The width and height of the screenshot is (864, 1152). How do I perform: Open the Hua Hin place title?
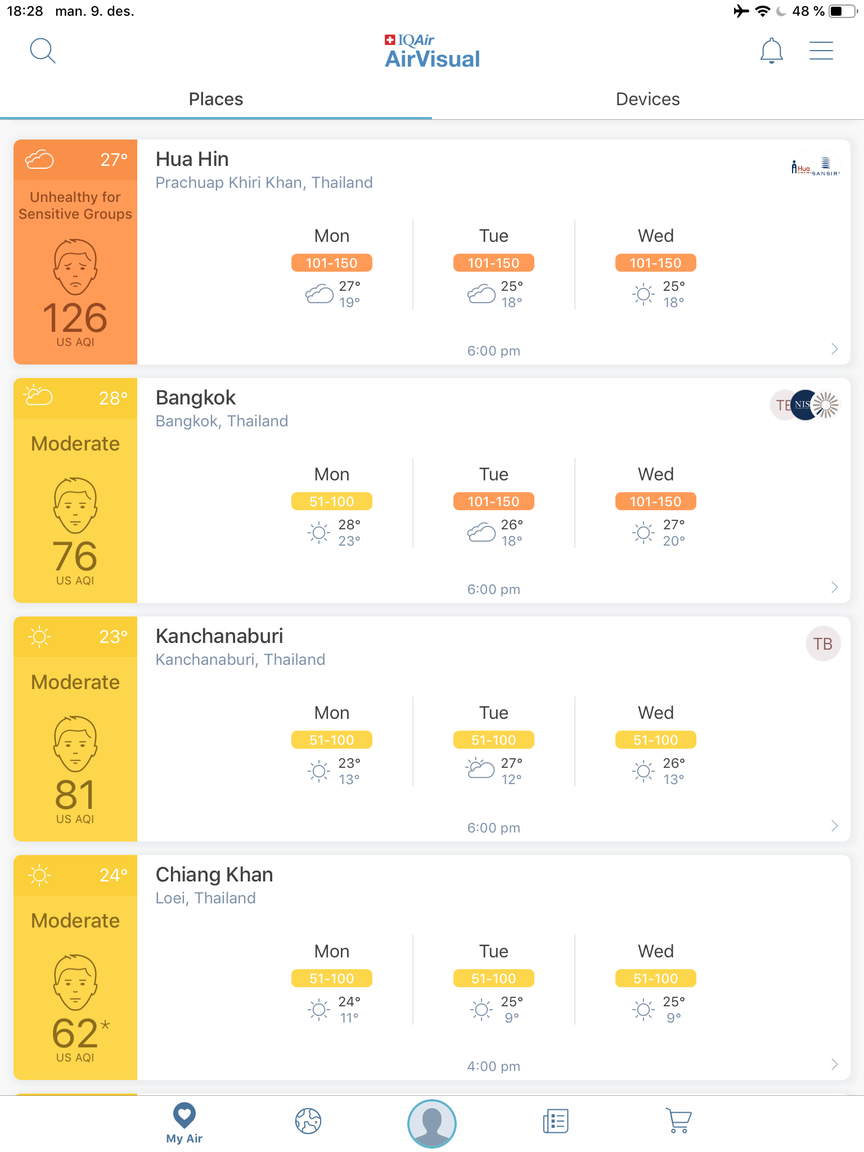coord(192,159)
